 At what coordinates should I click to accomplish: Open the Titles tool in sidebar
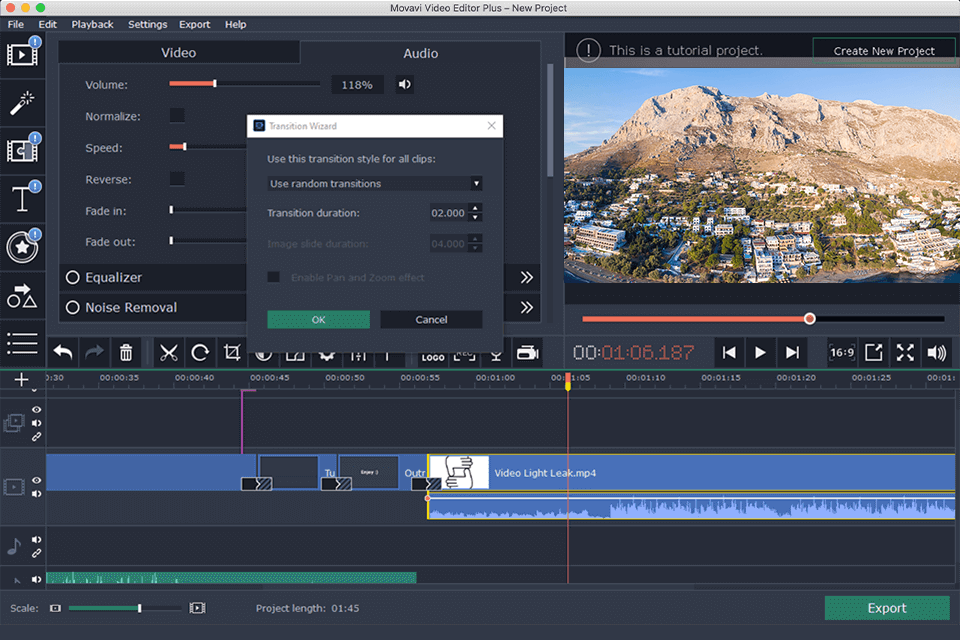tap(23, 199)
